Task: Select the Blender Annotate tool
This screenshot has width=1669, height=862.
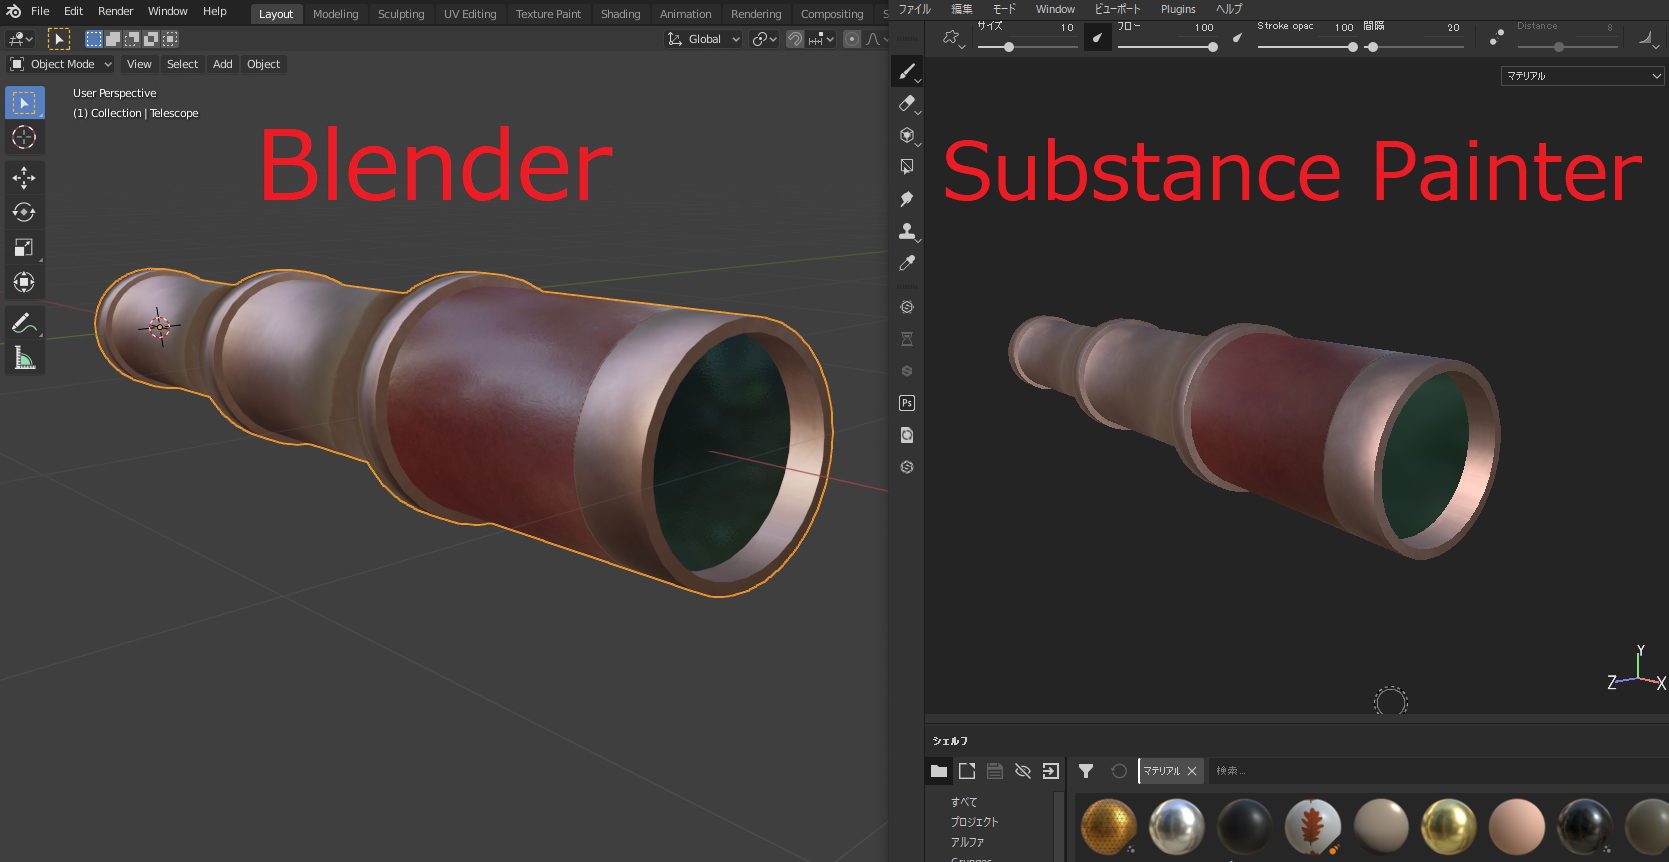Action: [x=24, y=323]
